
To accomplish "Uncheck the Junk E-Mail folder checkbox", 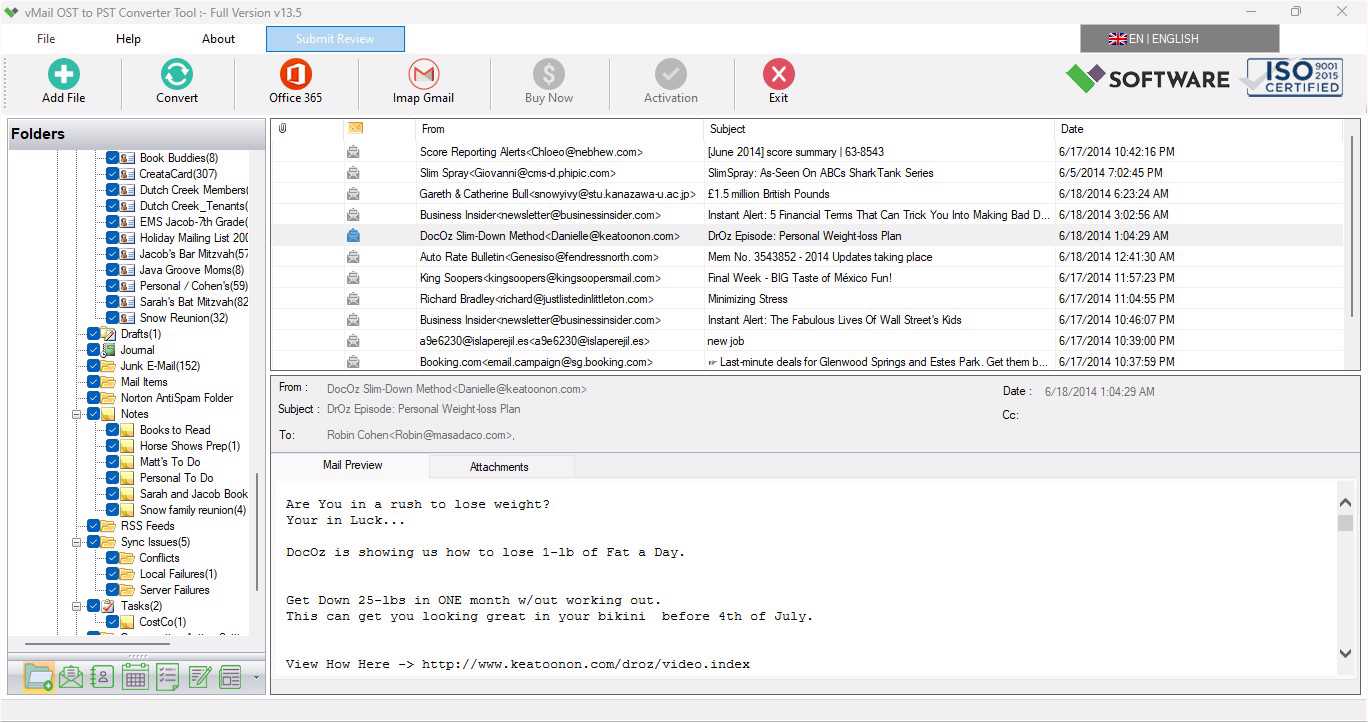I will tap(94, 366).
